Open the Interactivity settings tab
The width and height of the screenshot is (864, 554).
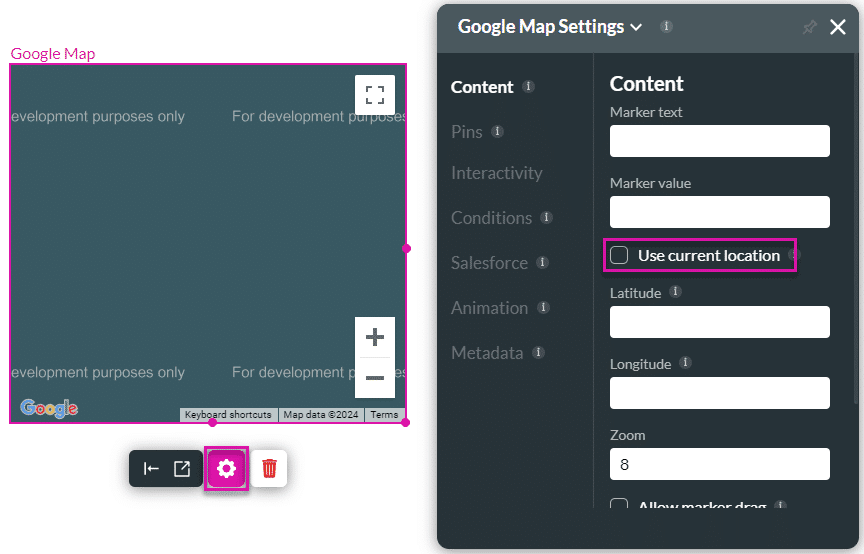tap(496, 173)
